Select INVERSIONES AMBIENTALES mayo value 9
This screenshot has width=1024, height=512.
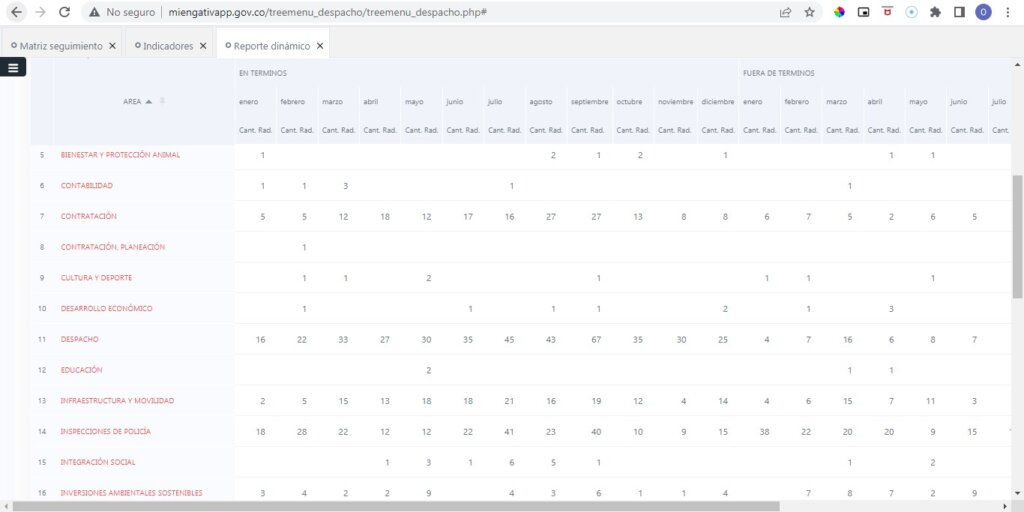(428, 493)
